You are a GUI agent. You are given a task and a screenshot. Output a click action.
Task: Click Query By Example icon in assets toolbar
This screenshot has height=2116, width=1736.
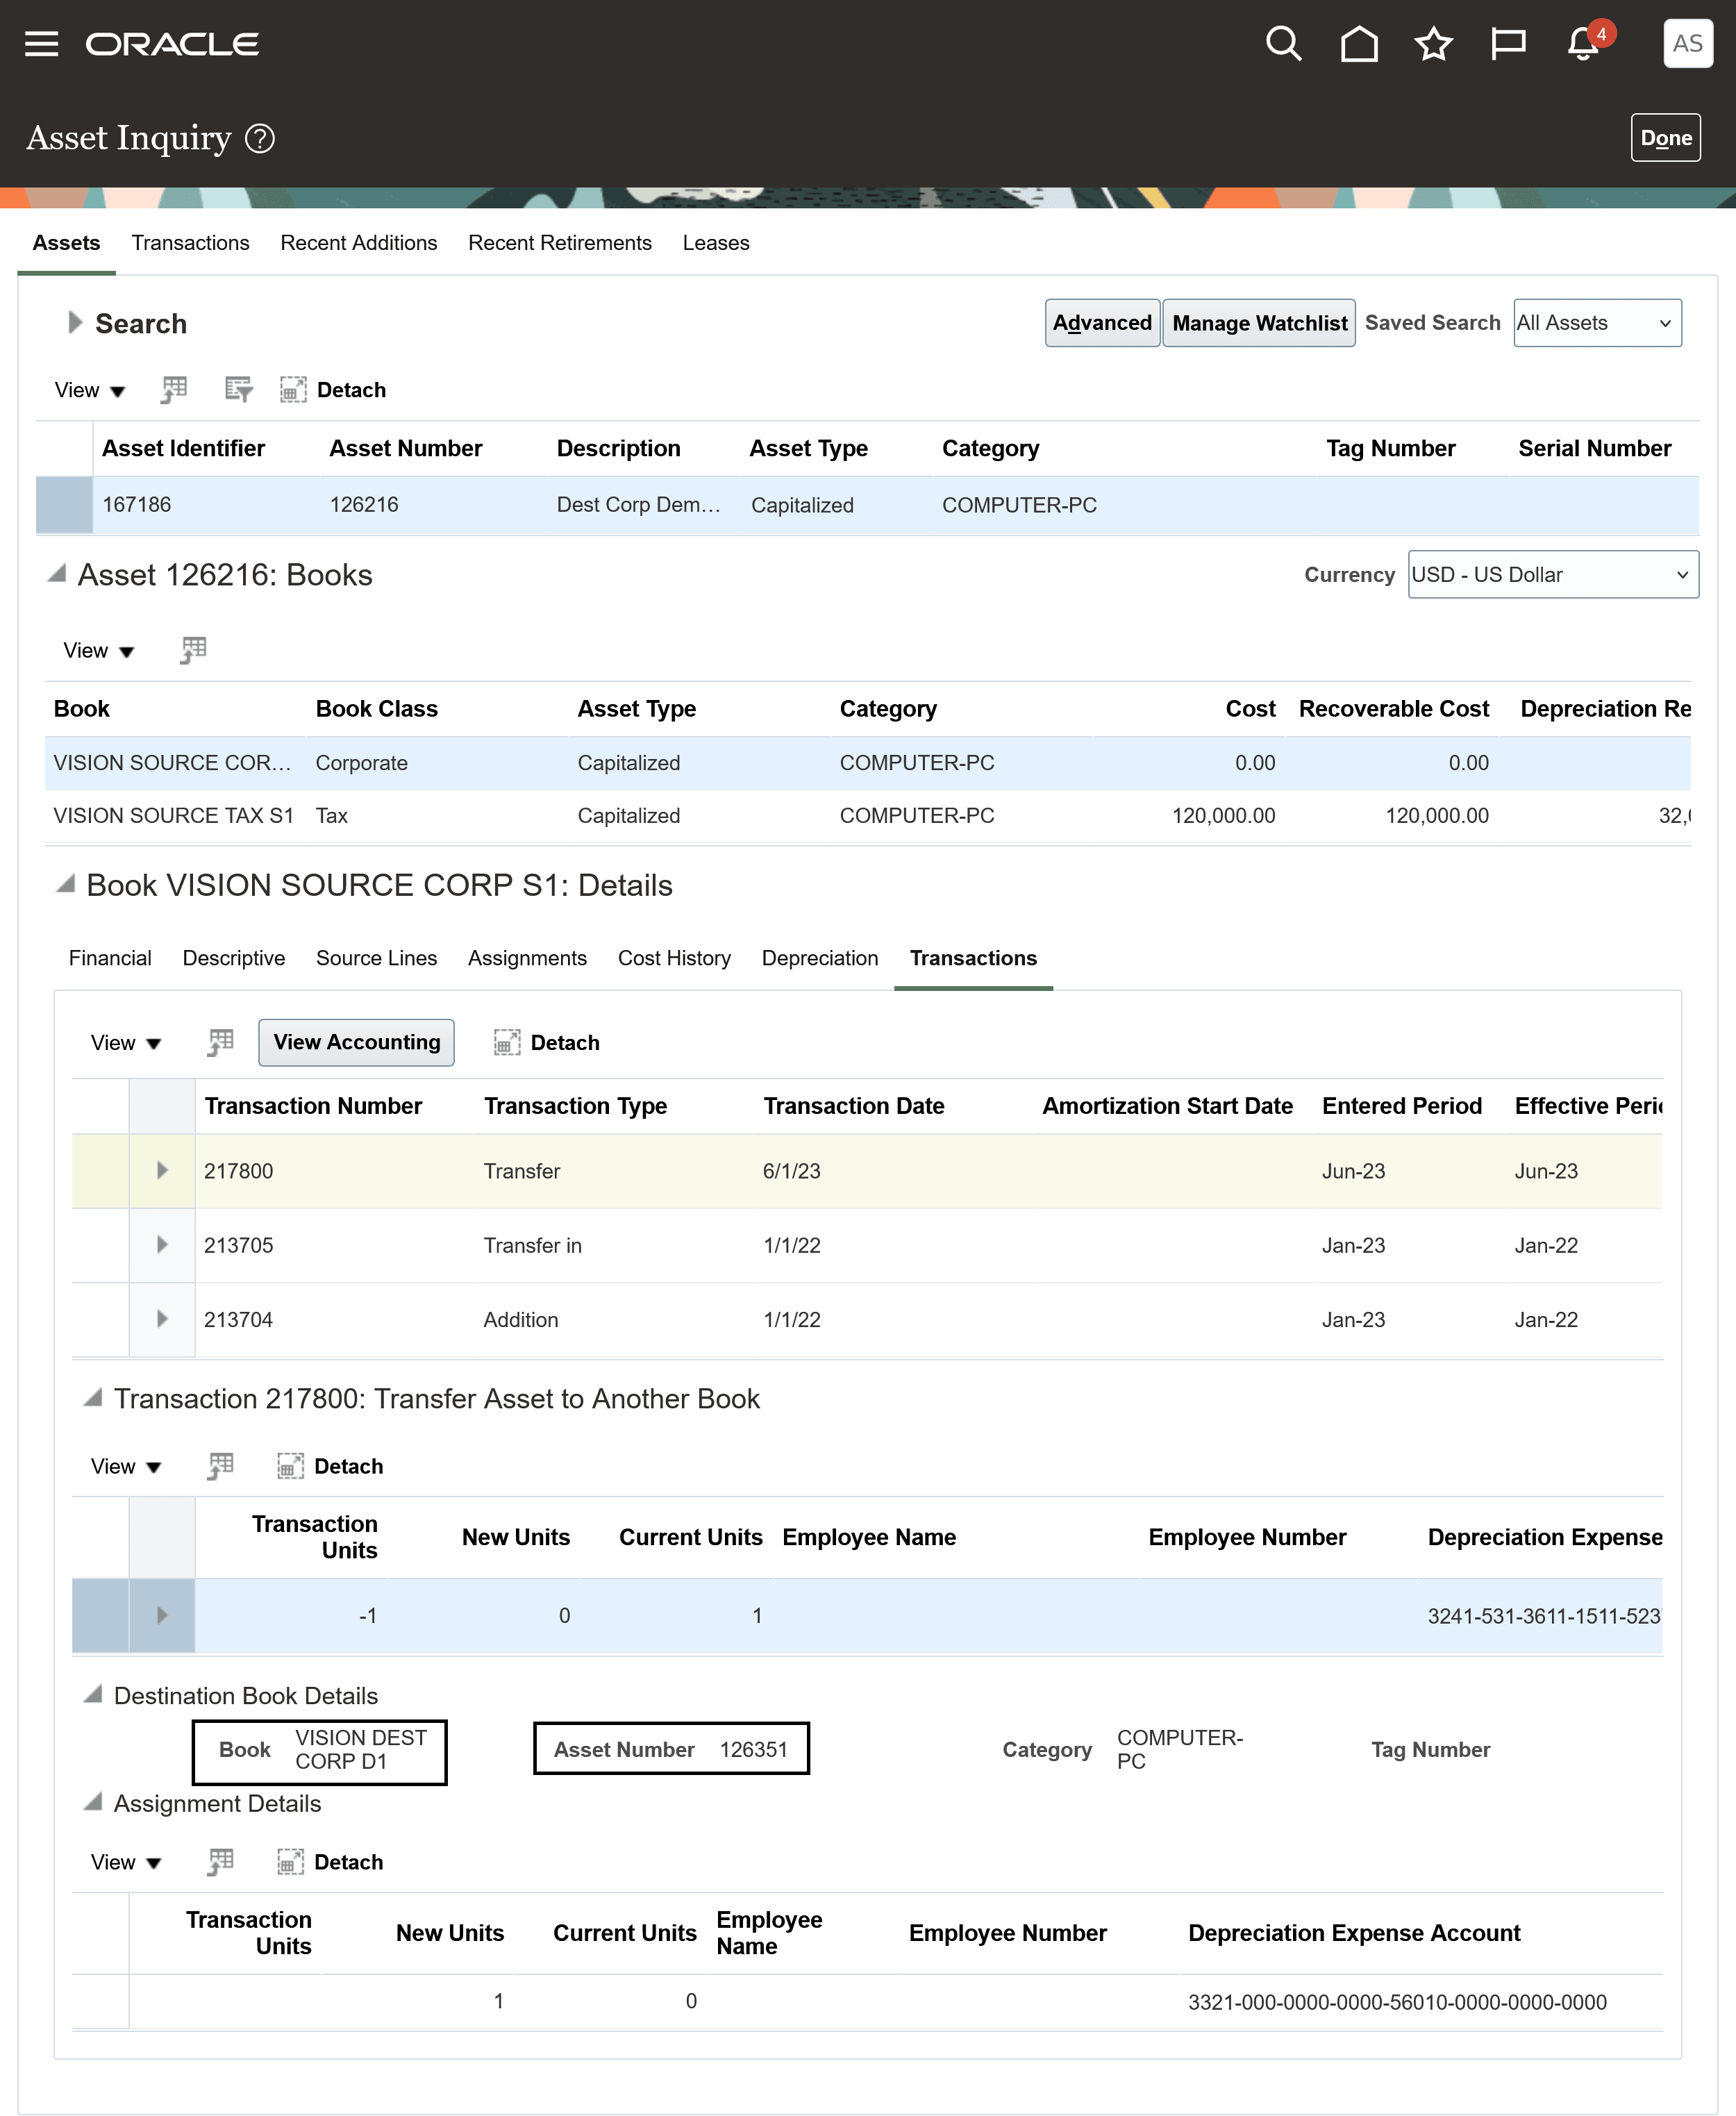[x=238, y=389]
